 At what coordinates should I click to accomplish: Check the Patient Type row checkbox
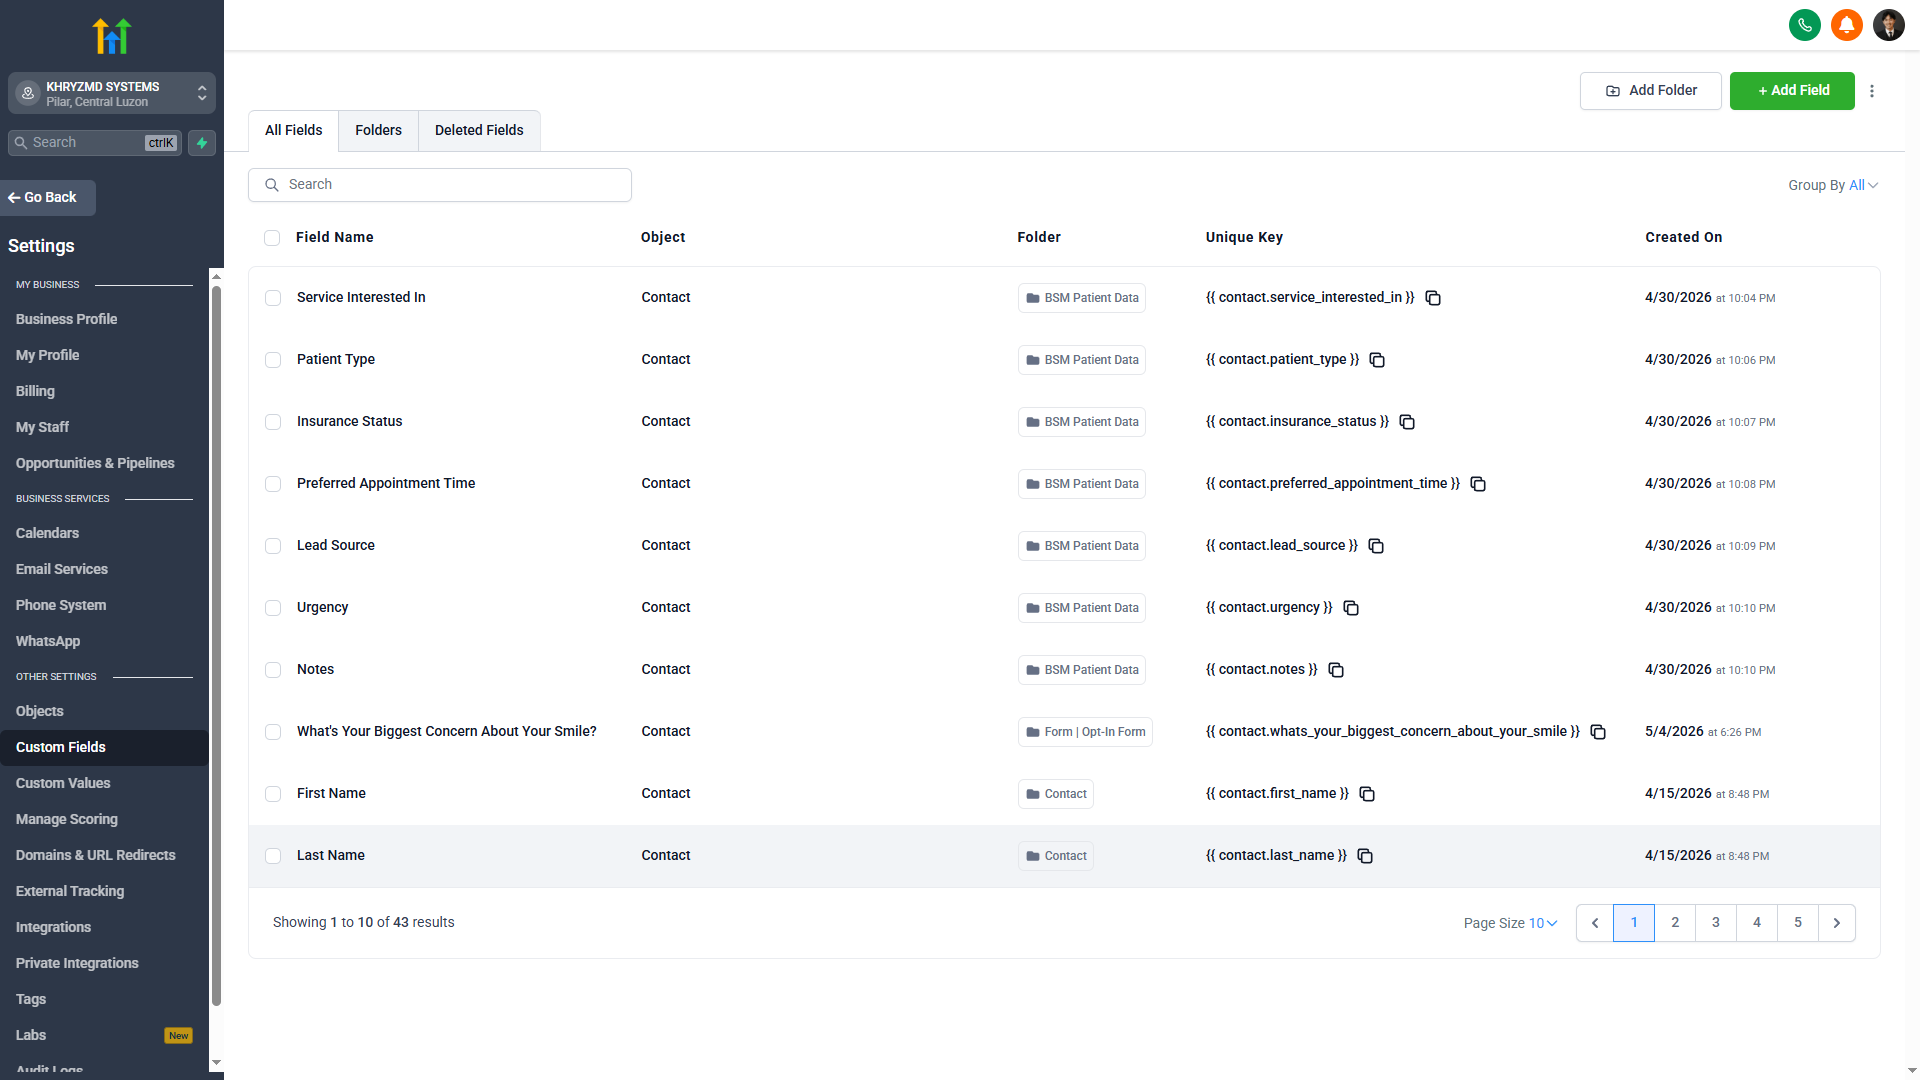273,360
